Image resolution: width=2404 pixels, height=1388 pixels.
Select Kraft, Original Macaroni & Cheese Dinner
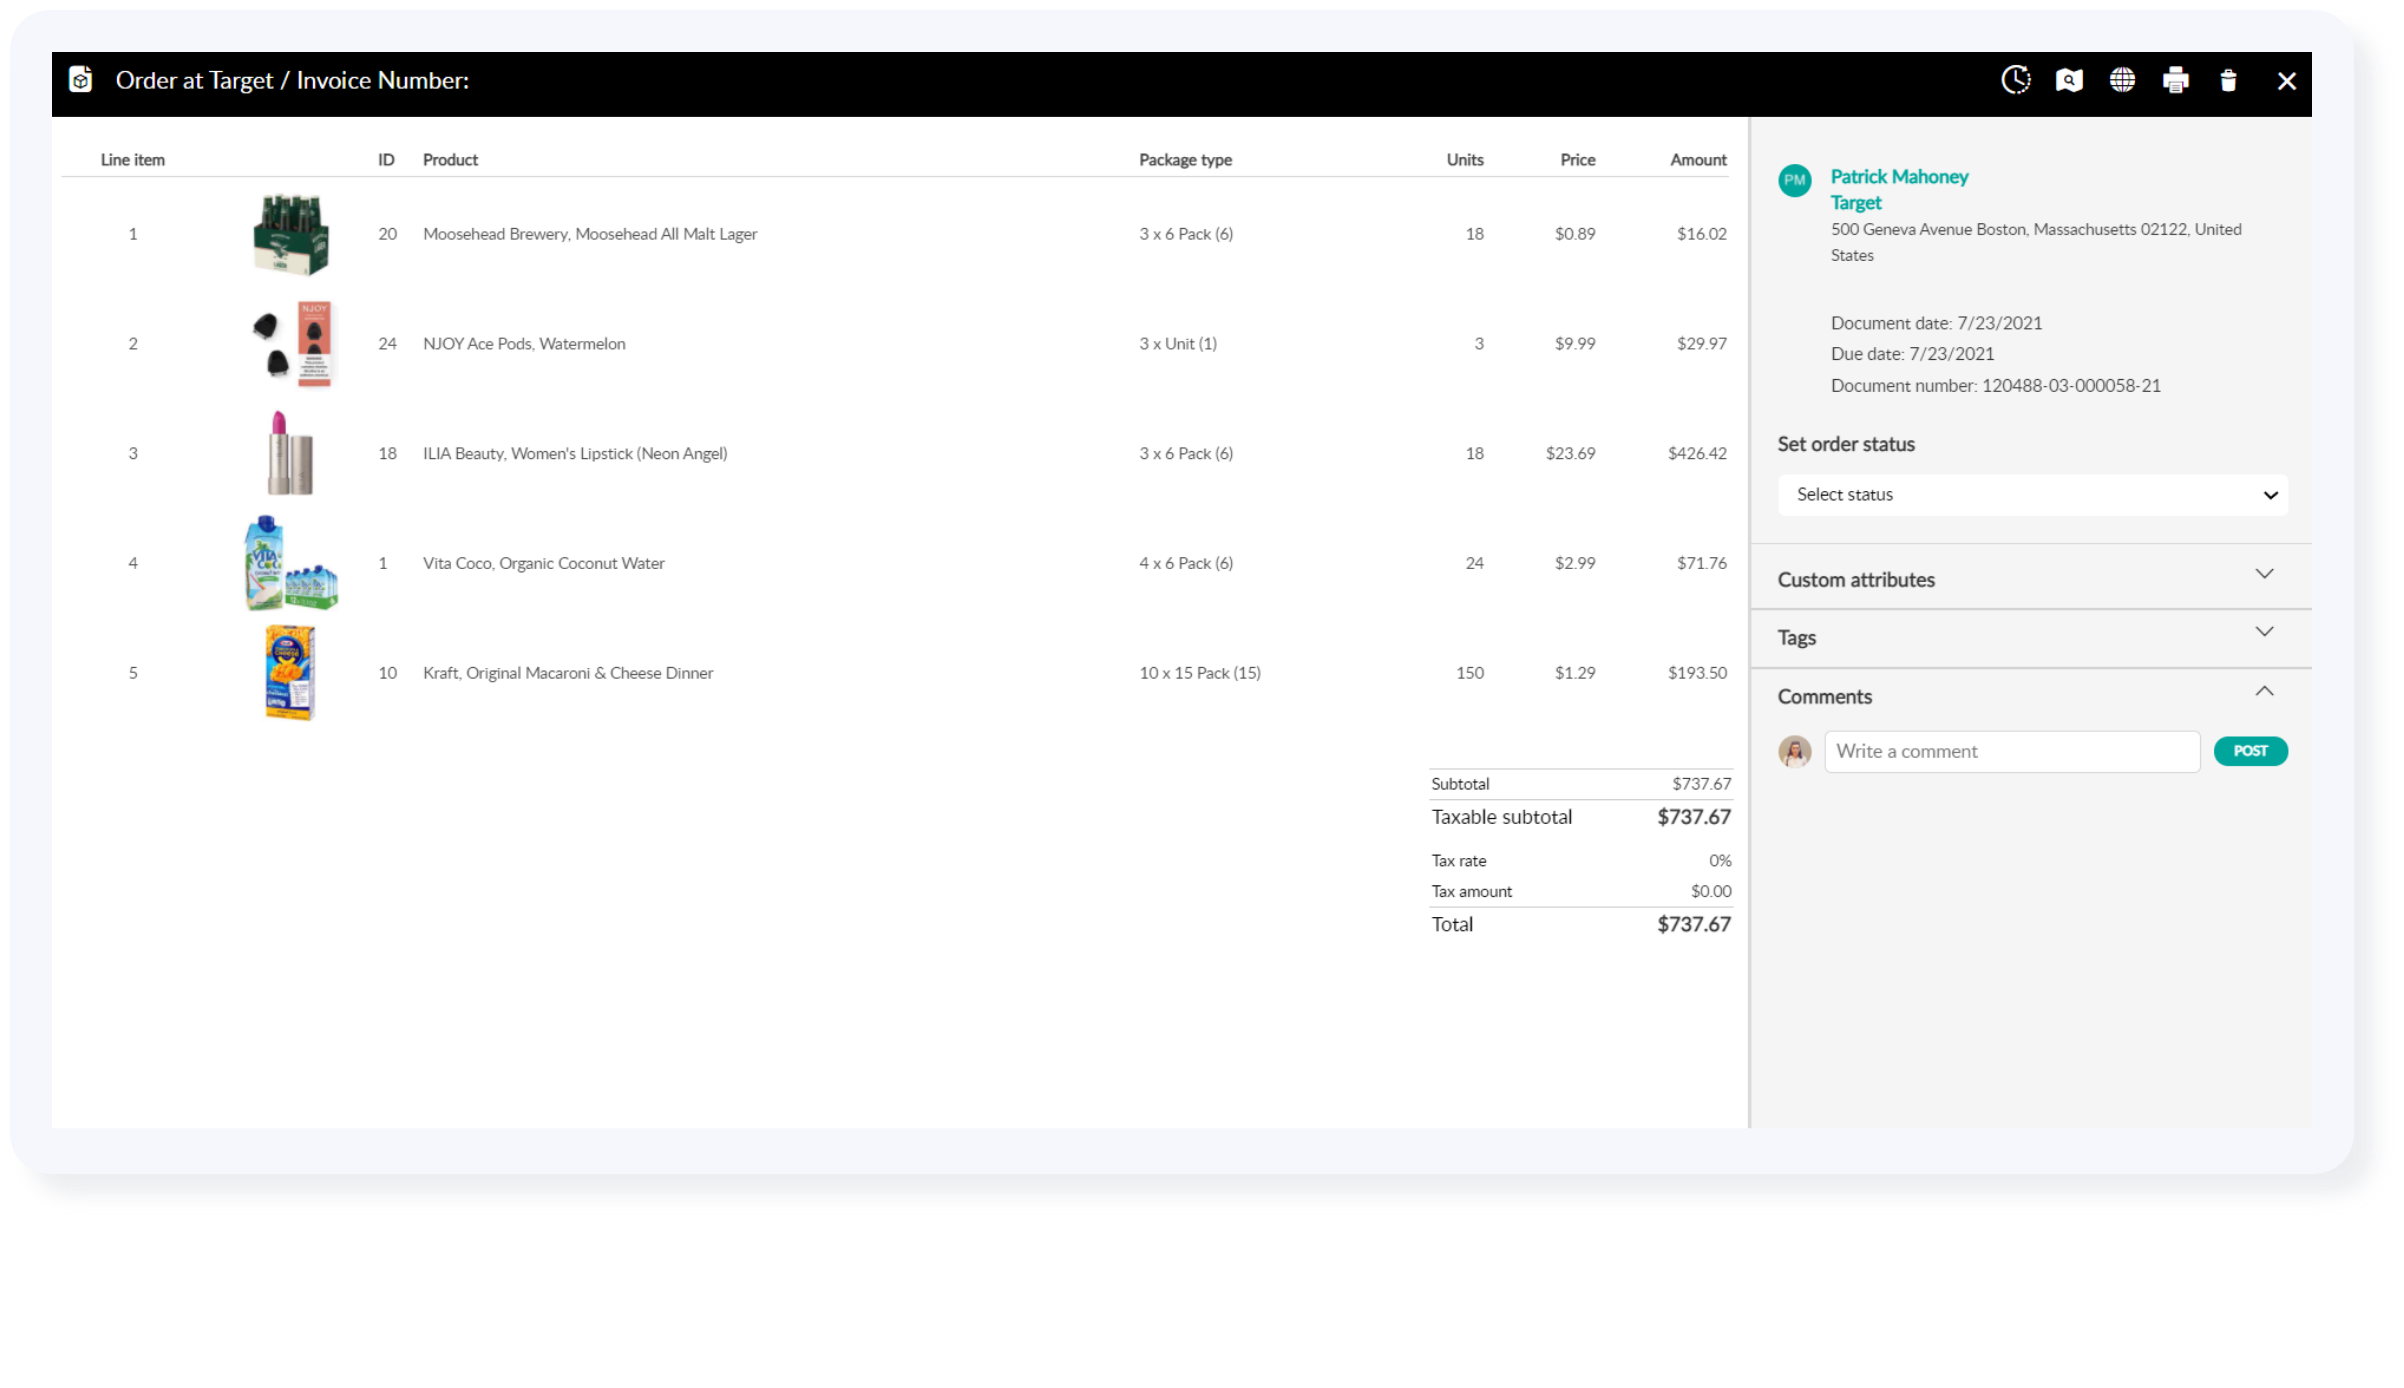(568, 673)
